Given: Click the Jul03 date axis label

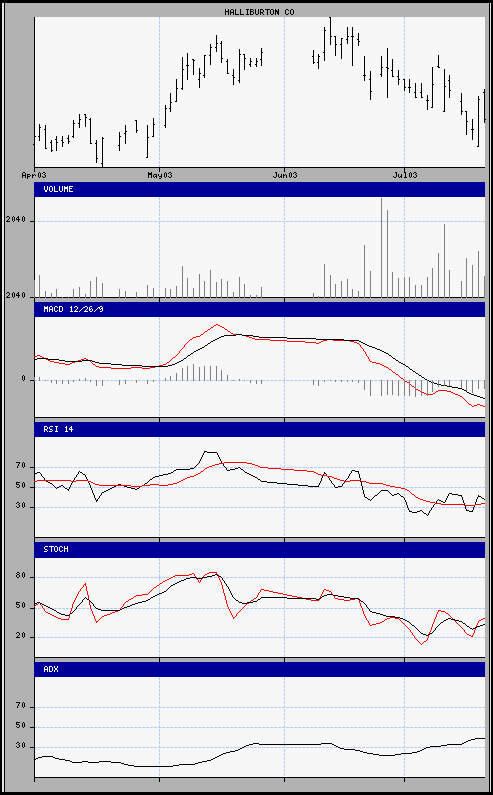Looking at the screenshot, I should coord(404,175).
